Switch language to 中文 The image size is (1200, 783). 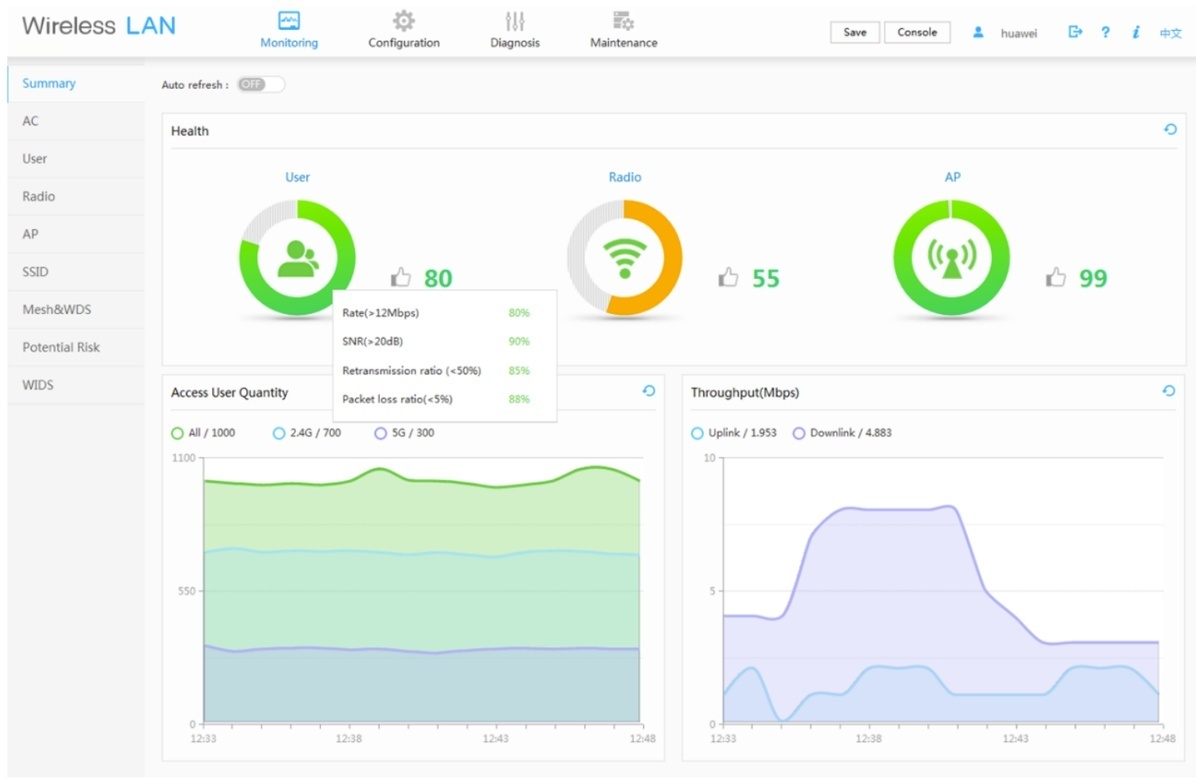click(x=1171, y=33)
